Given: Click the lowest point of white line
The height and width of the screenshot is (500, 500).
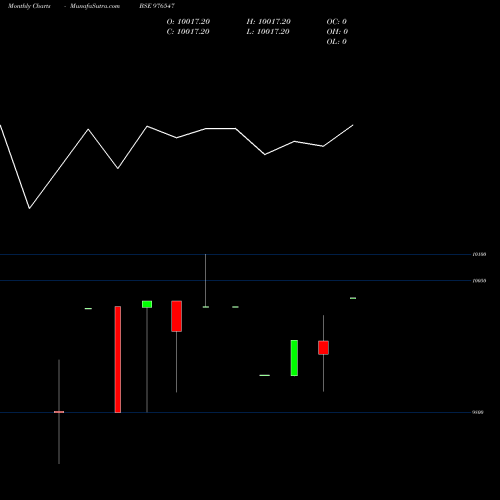Looking at the screenshot, I should [x=29, y=209].
